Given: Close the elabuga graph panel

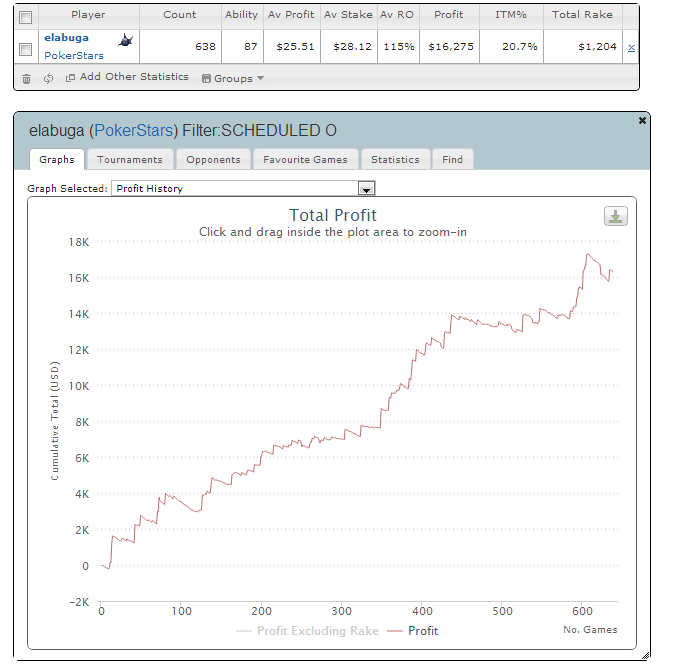Looking at the screenshot, I should pyautogui.click(x=642, y=120).
